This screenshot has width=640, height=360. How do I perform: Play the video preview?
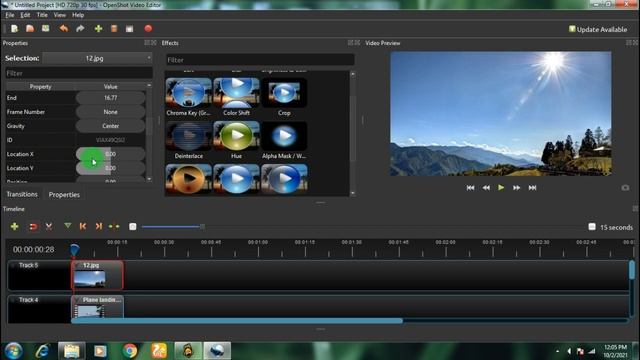(501, 188)
